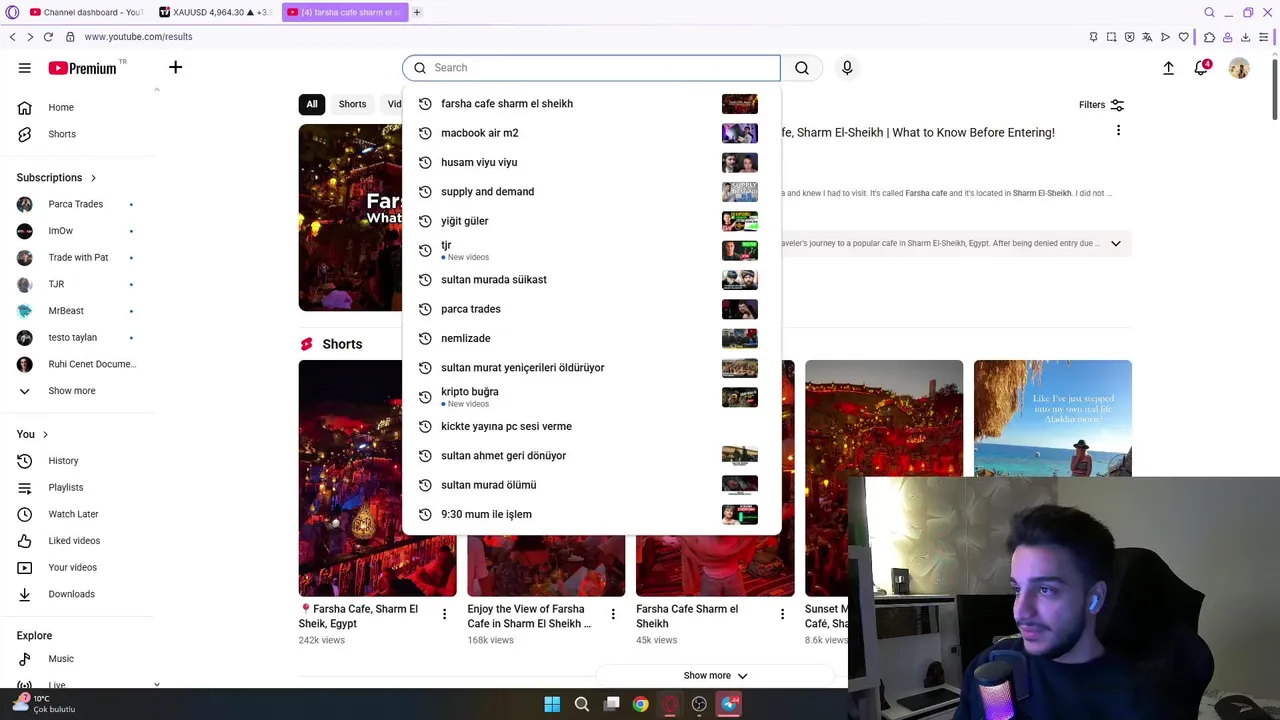The width and height of the screenshot is (1280, 720).
Task: Open the Windows Start button in the taskbar
Action: tap(552, 704)
